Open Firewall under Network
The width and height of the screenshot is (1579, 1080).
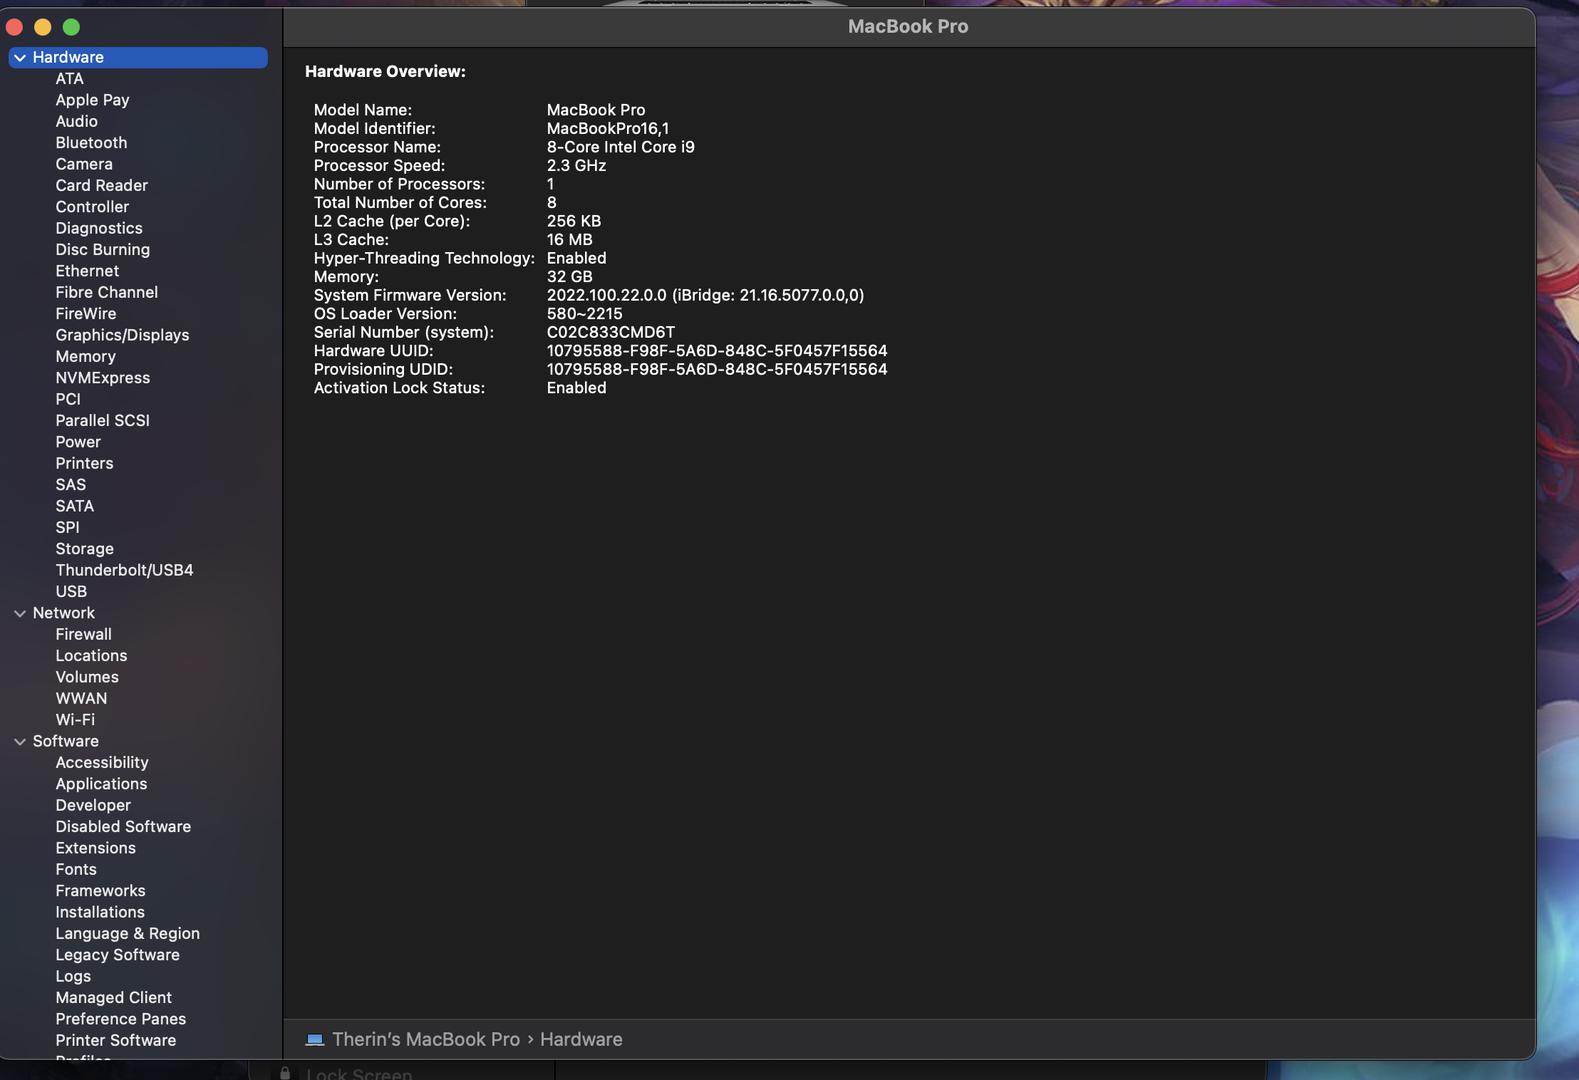point(83,634)
